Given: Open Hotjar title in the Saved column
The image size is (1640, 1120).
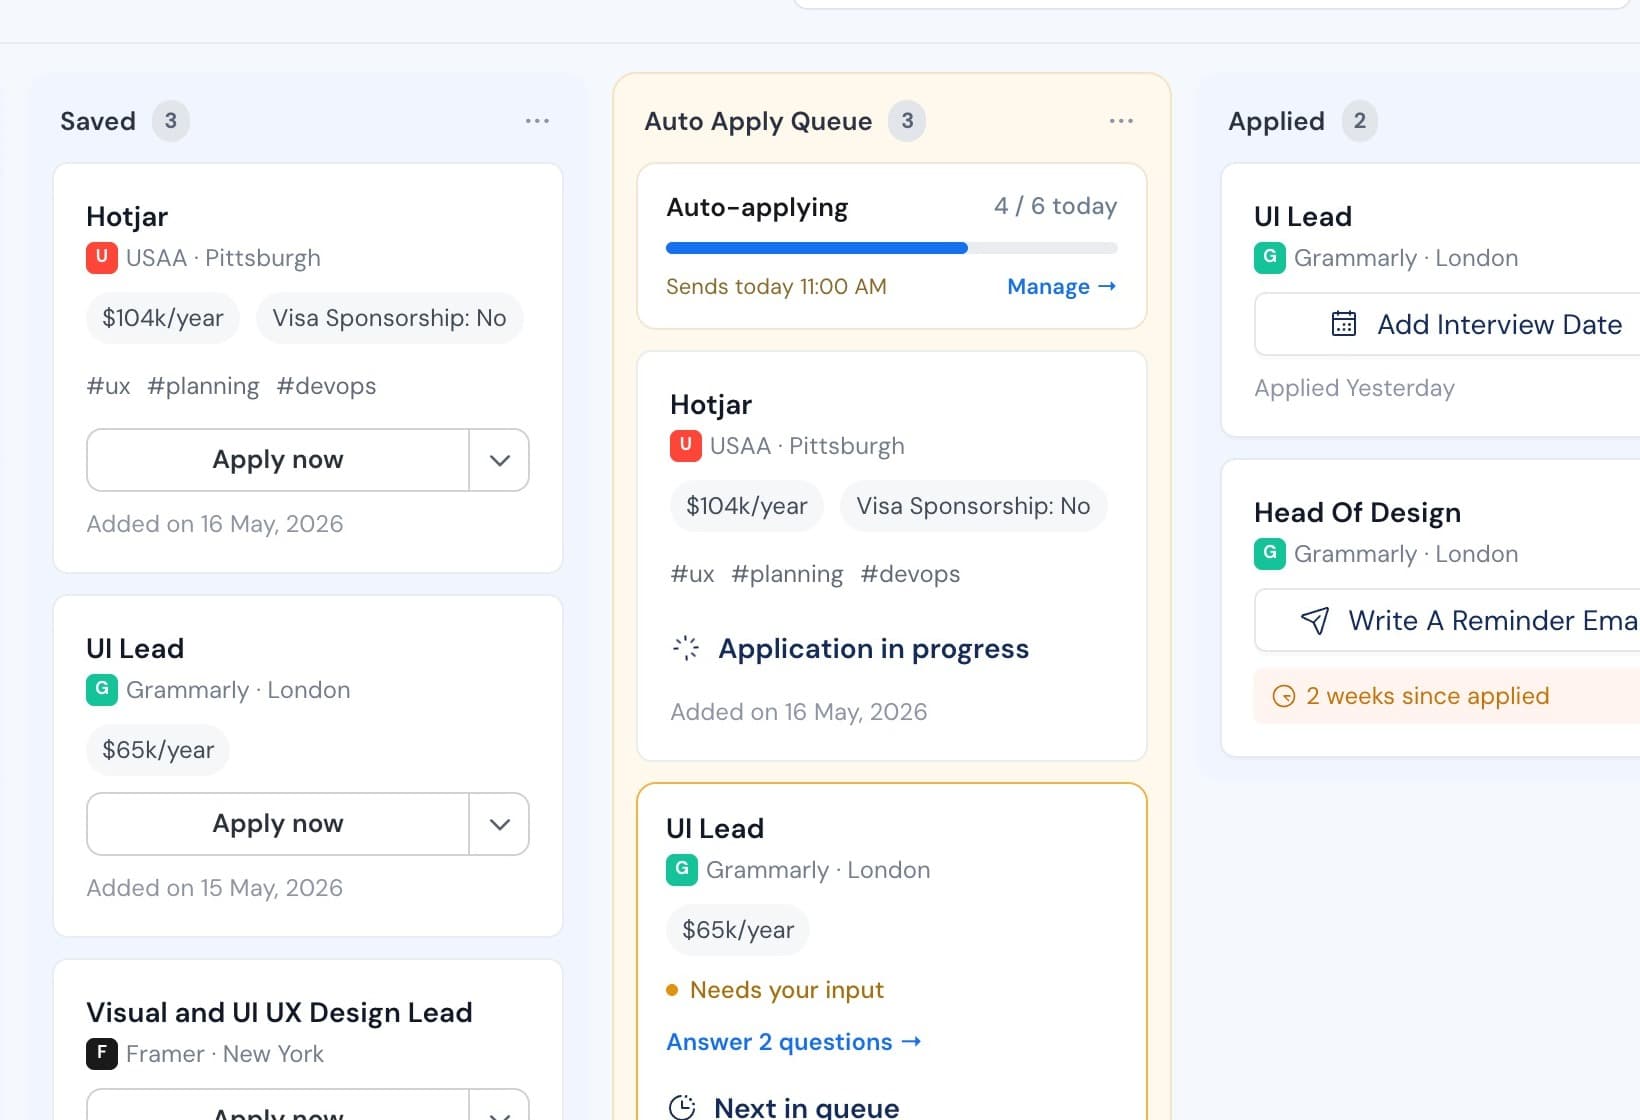Looking at the screenshot, I should 127,216.
